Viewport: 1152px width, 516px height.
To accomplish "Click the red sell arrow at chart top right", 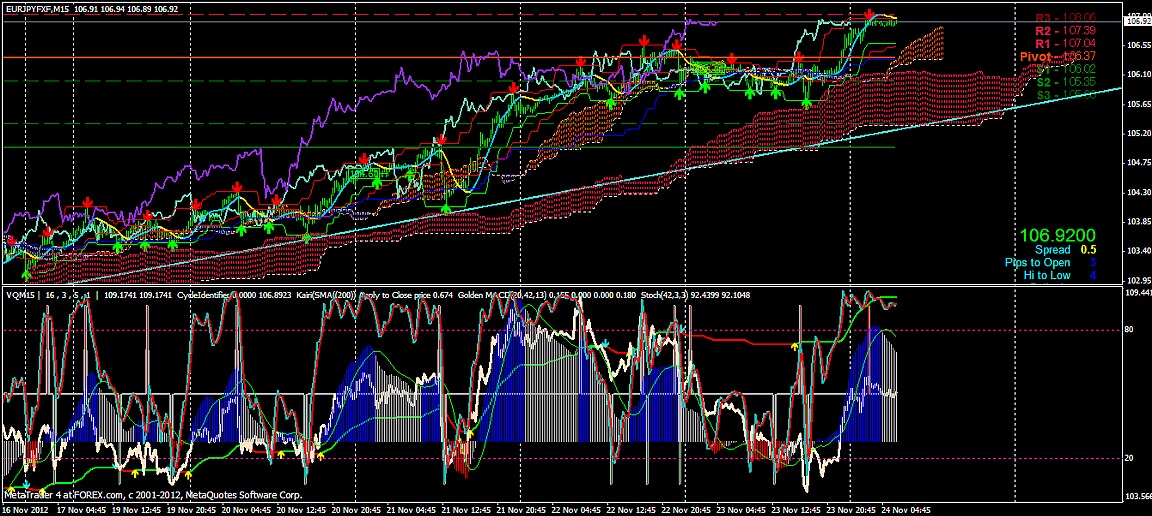I will coord(869,15).
